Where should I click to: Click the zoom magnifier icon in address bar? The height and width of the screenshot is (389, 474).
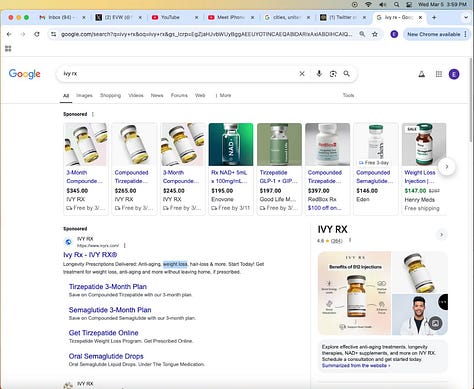pyautogui.click(x=362, y=34)
